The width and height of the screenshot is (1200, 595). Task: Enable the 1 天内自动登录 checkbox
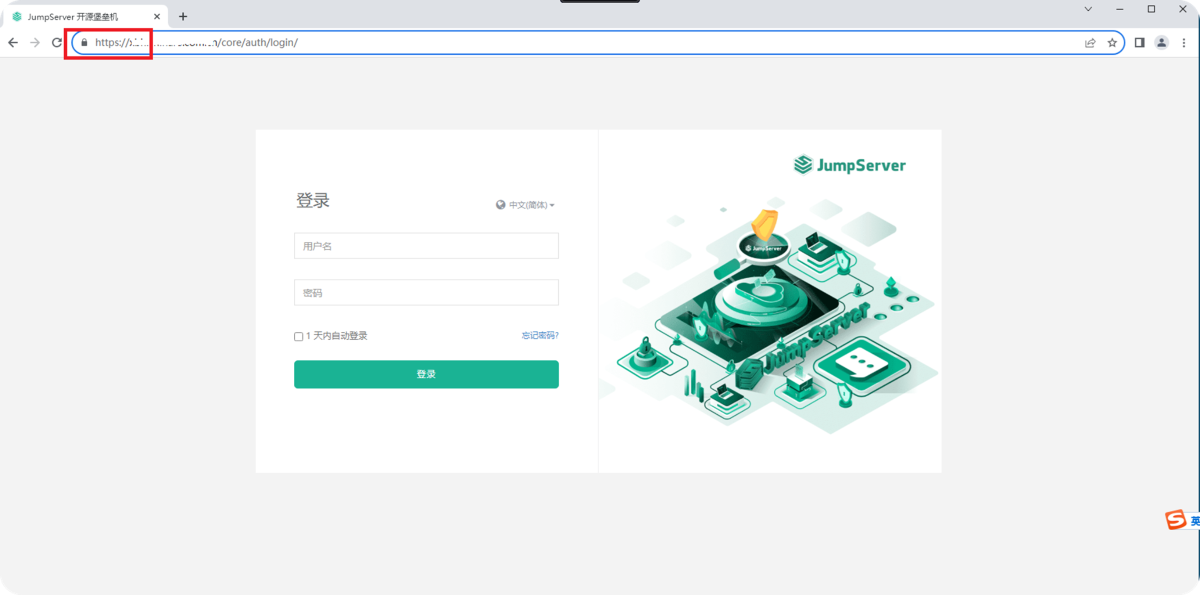(x=297, y=336)
